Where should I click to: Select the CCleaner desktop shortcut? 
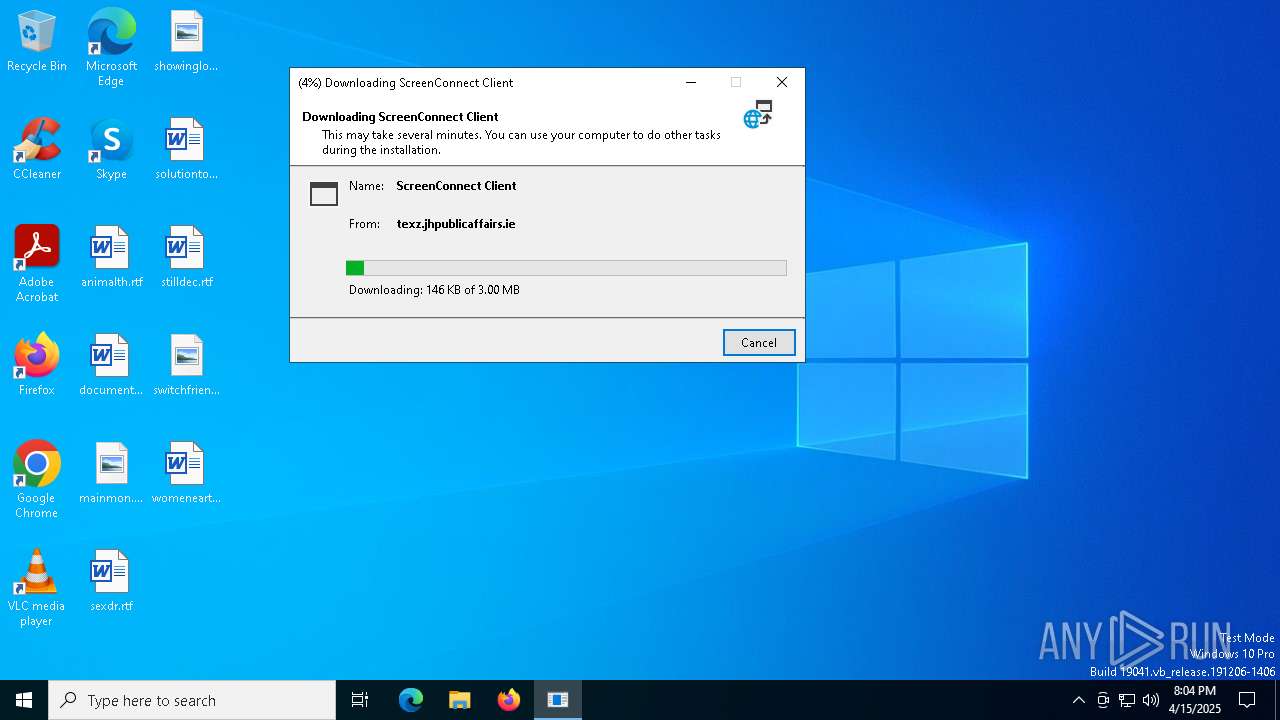point(37,150)
